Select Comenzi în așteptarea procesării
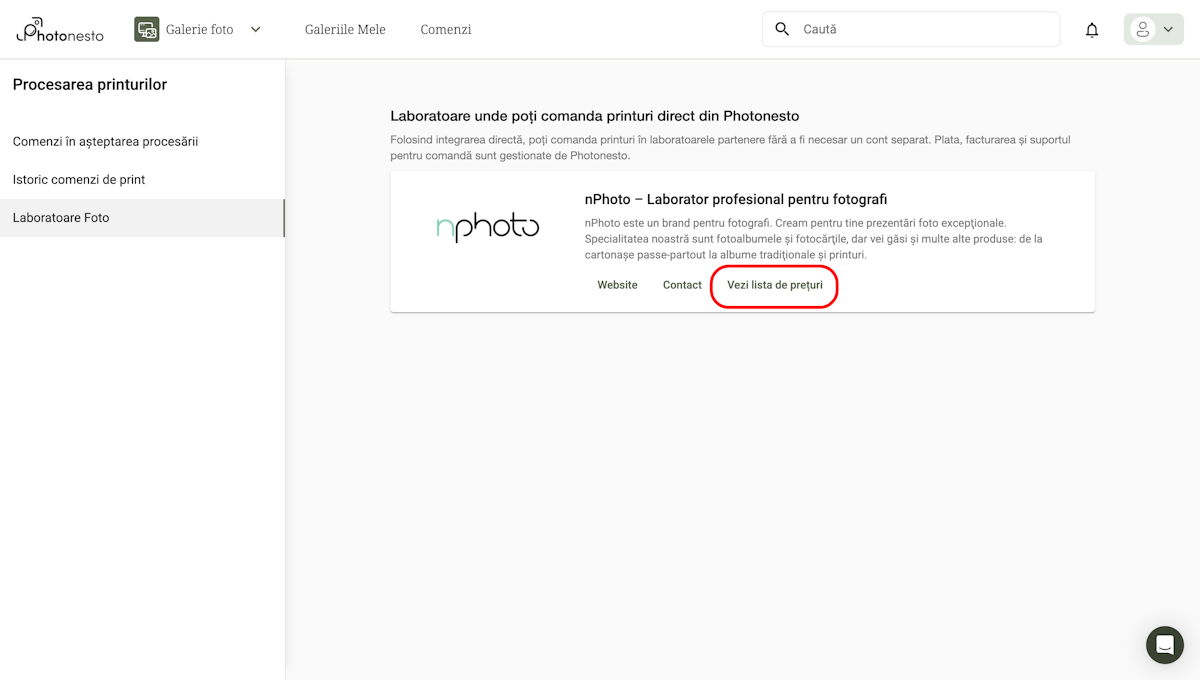1200x680 pixels. pyautogui.click(x=142, y=142)
